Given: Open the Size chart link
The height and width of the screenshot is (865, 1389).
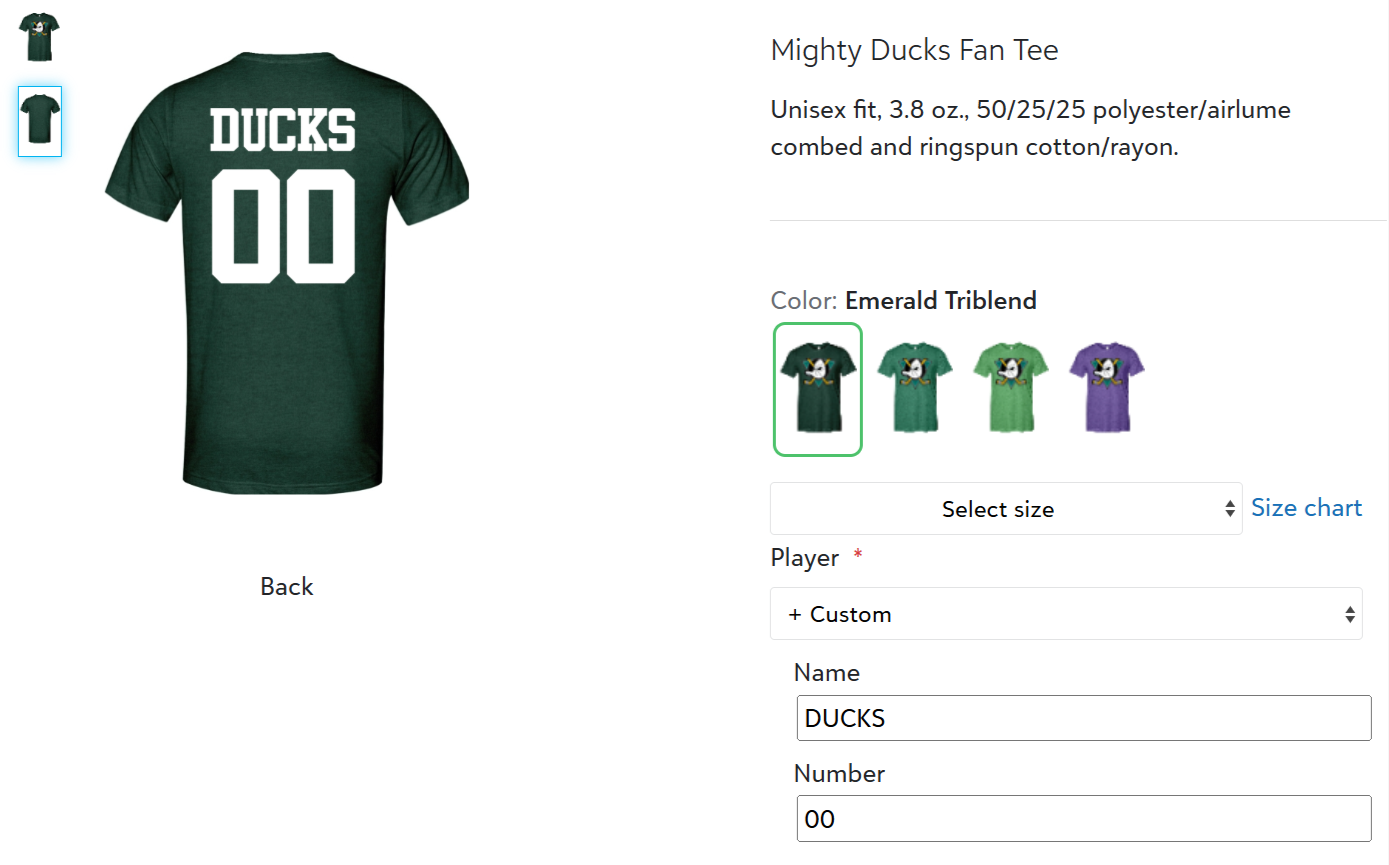Looking at the screenshot, I should [x=1306, y=508].
